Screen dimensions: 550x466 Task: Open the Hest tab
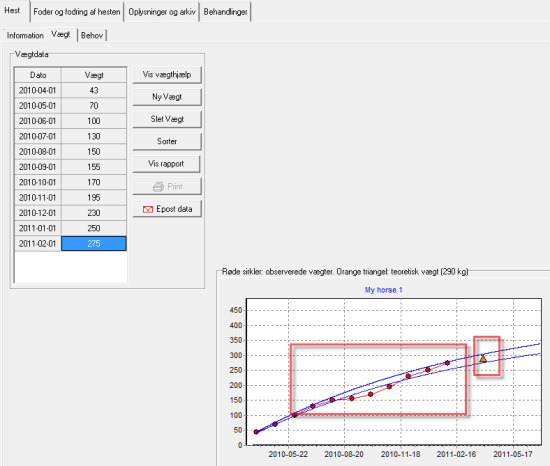click(12, 11)
